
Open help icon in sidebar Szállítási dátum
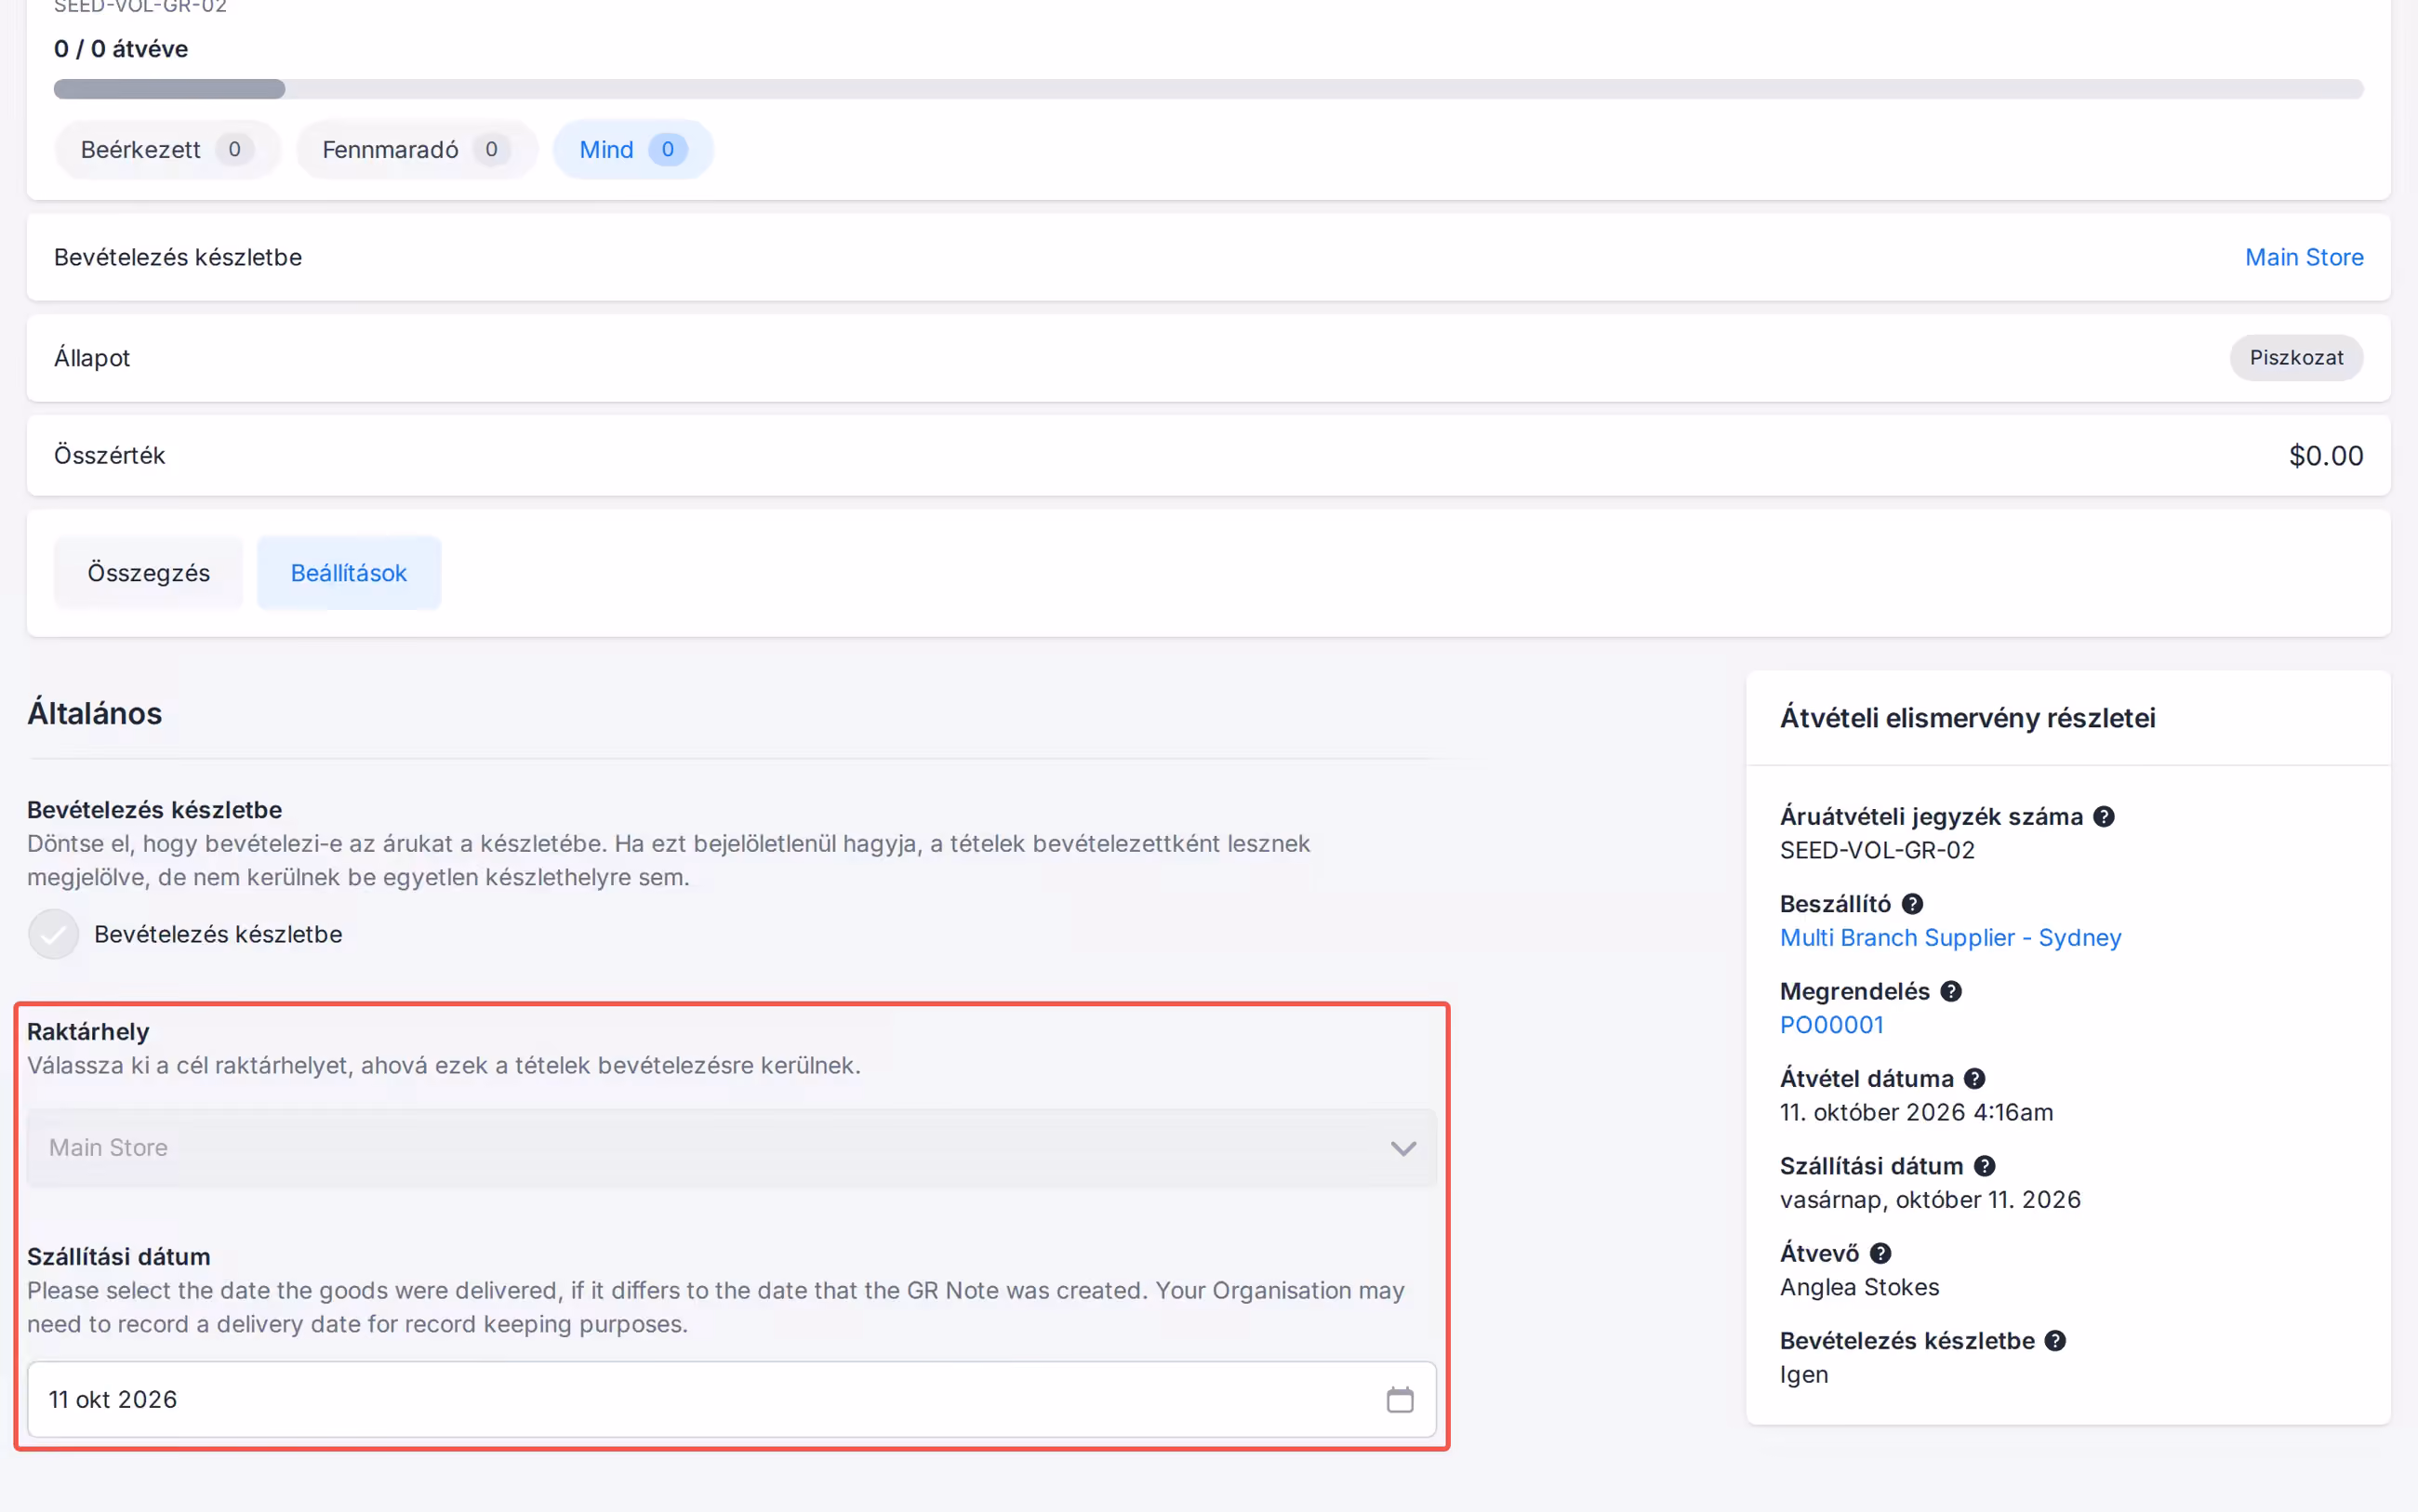coord(1985,1166)
